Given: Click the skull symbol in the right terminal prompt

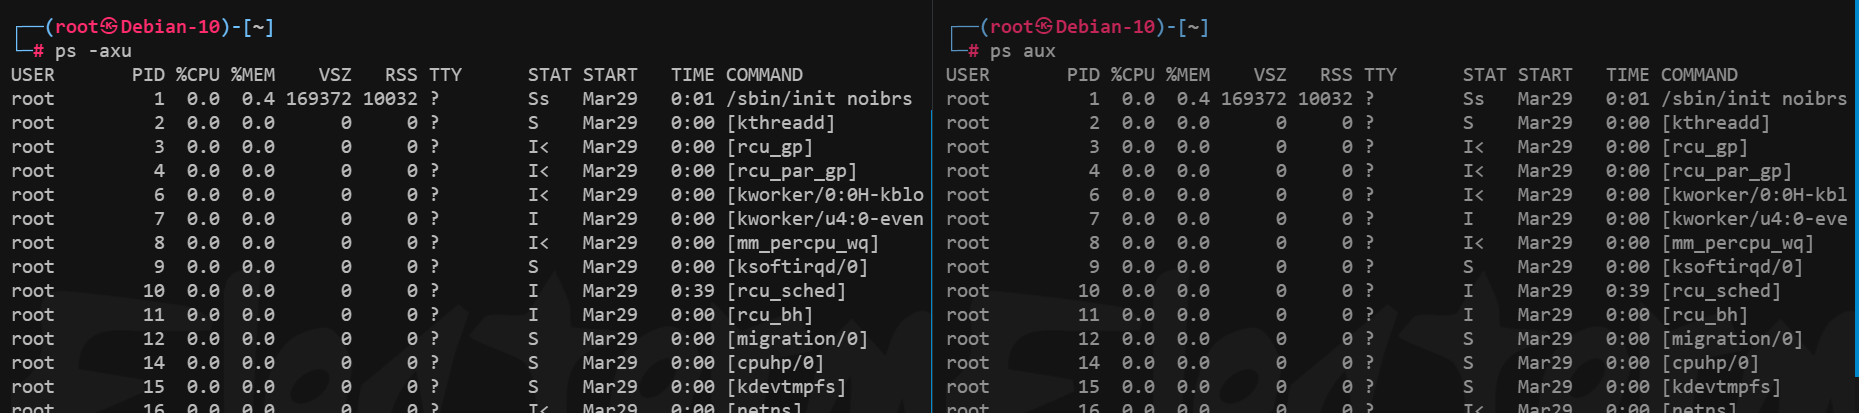Looking at the screenshot, I should click(1044, 27).
